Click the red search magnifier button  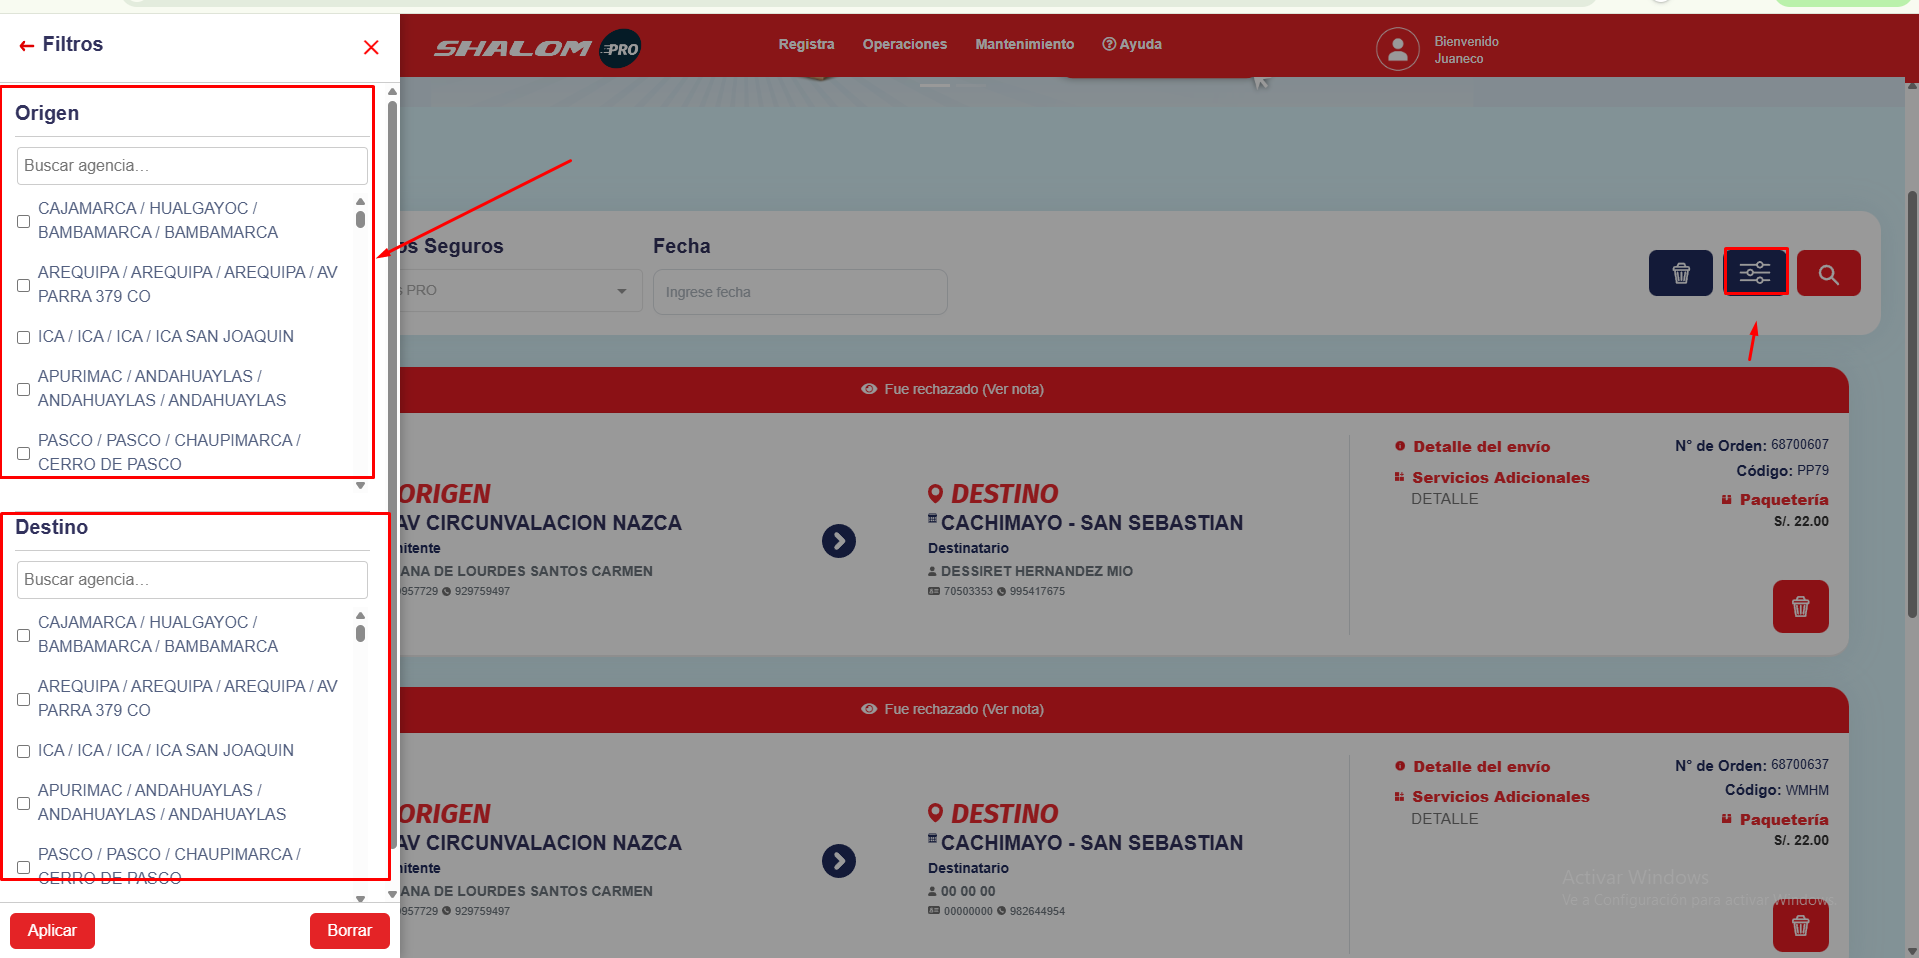point(1828,273)
